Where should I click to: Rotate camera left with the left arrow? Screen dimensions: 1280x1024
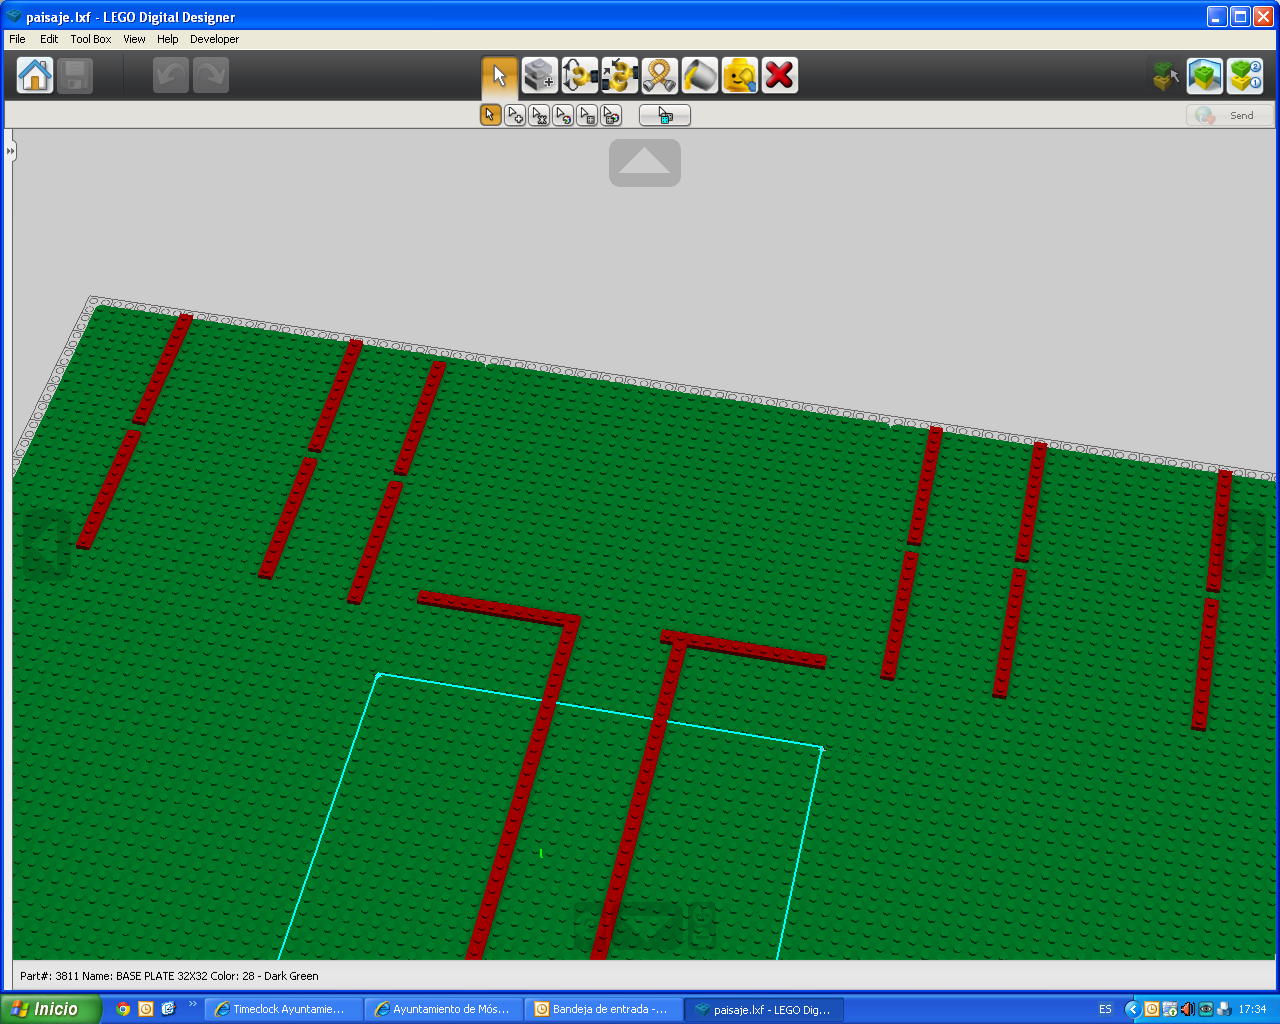47,545
